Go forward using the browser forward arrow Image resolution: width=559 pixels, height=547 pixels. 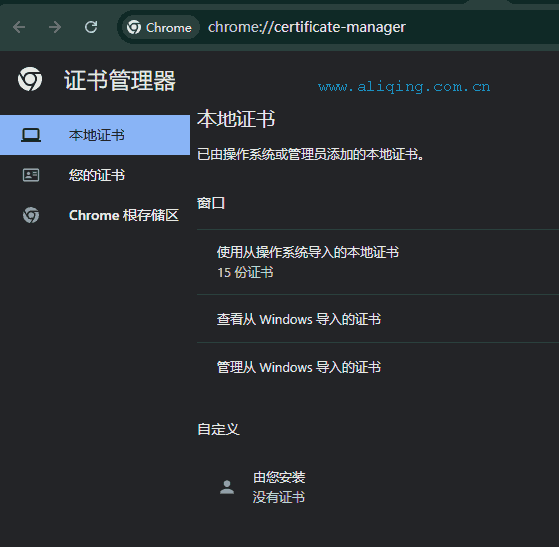[x=55, y=27]
